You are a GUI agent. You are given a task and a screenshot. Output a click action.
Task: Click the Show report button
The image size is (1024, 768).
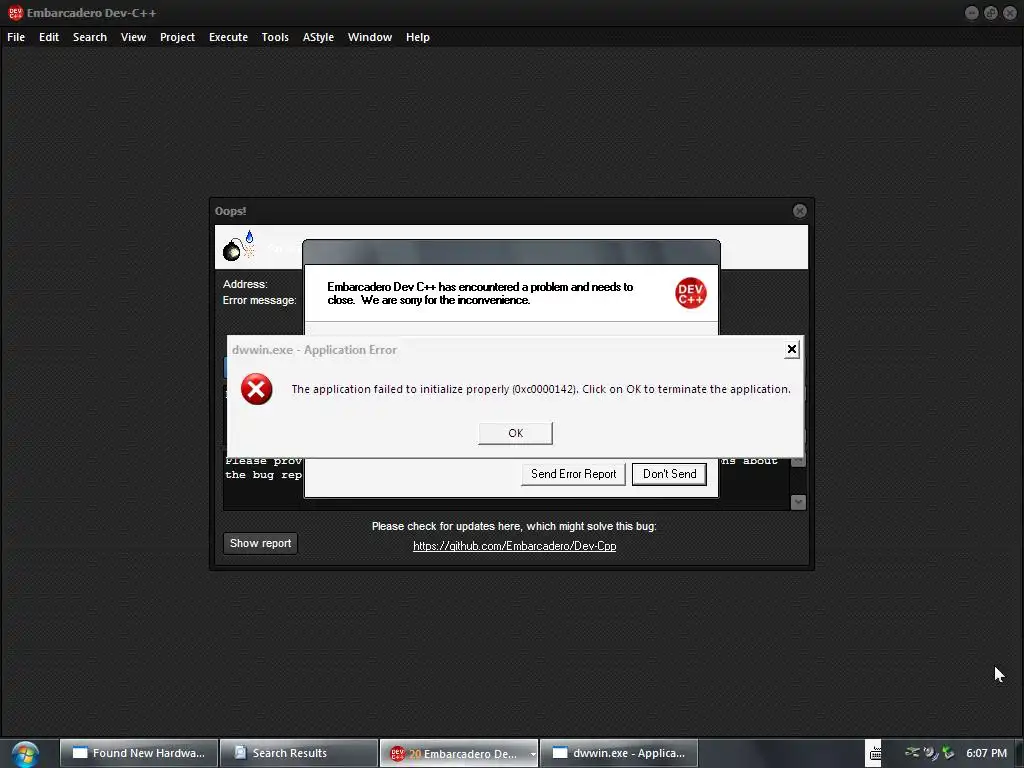coord(260,543)
